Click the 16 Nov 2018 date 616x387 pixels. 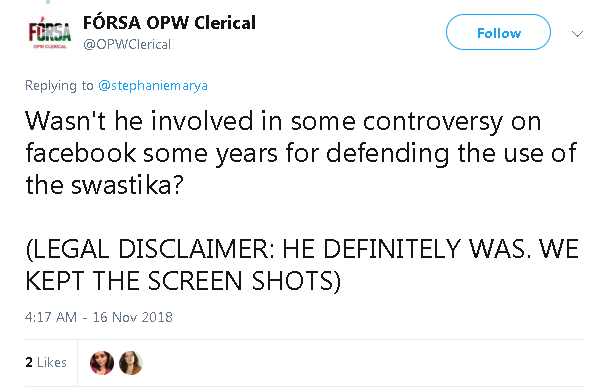point(132,317)
